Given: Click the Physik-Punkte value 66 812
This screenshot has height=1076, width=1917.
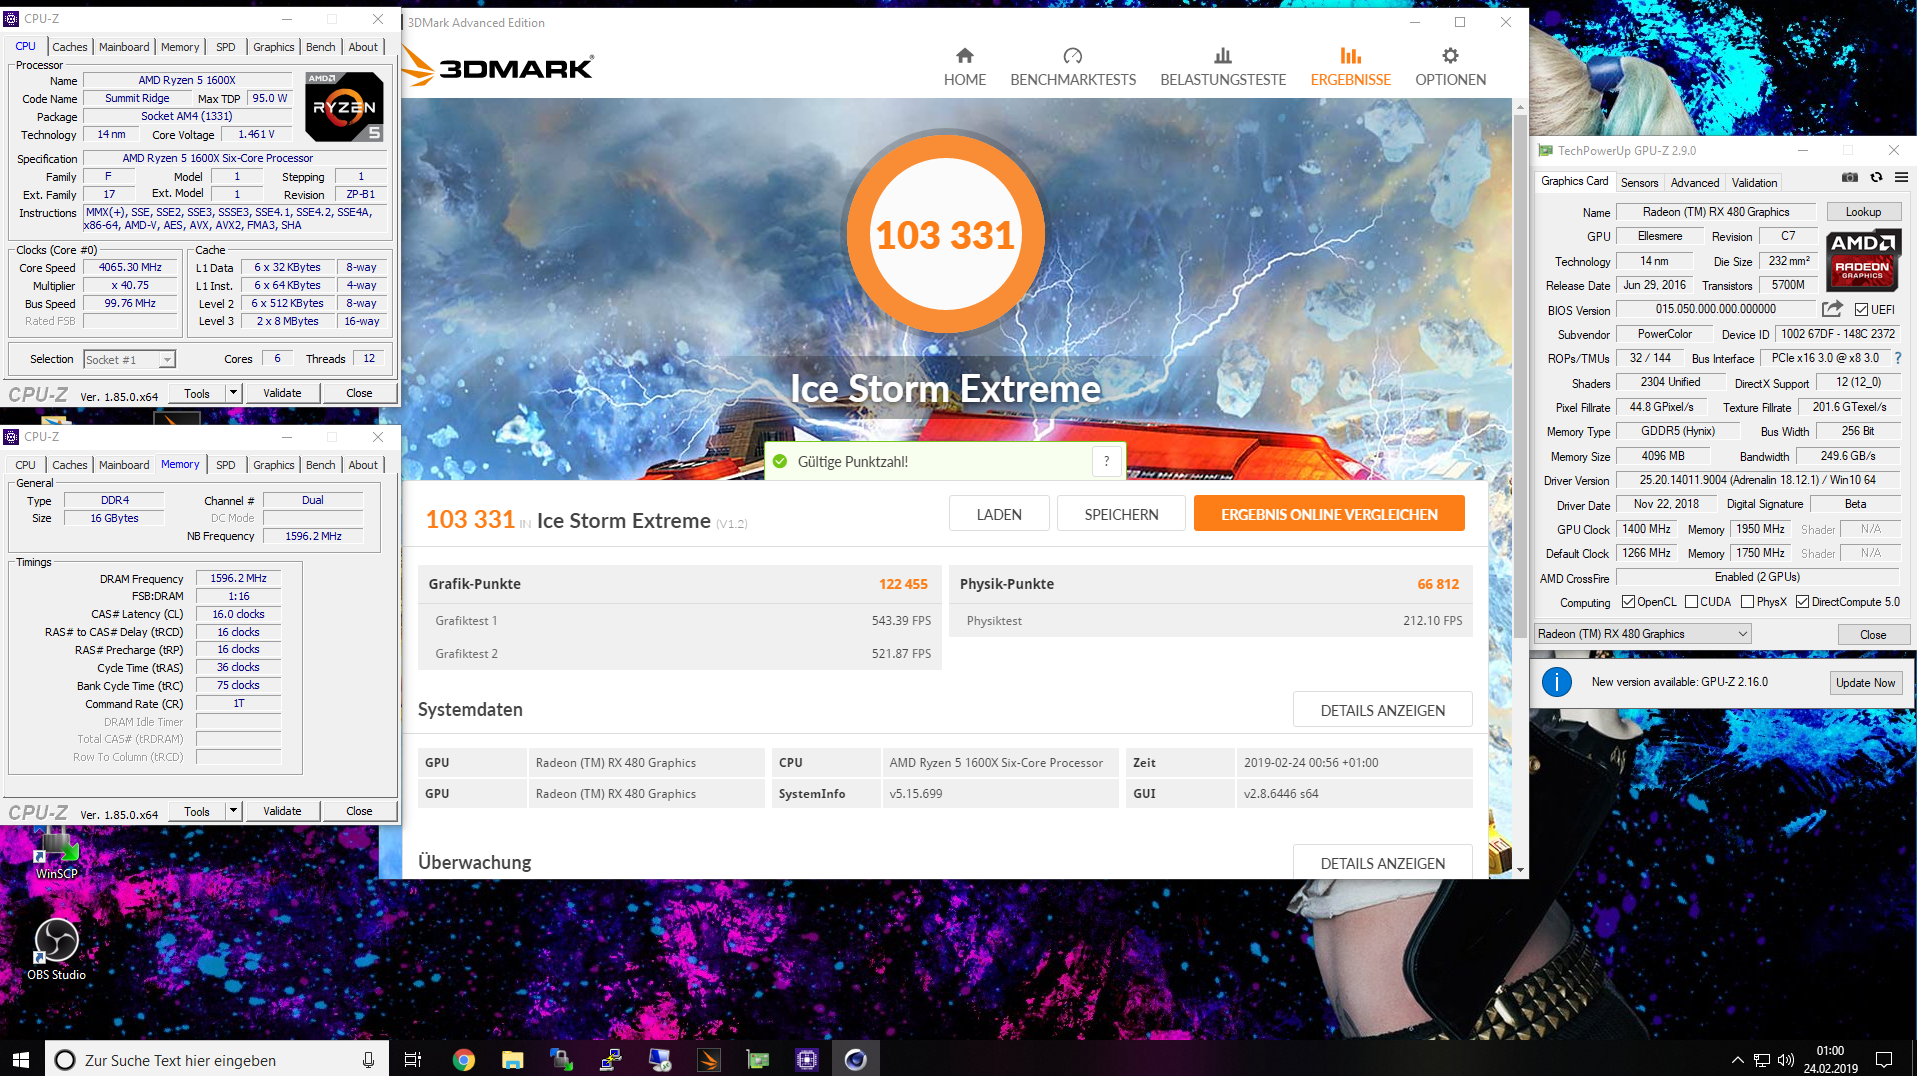Looking at the screenshot, I should (1438, 584).
